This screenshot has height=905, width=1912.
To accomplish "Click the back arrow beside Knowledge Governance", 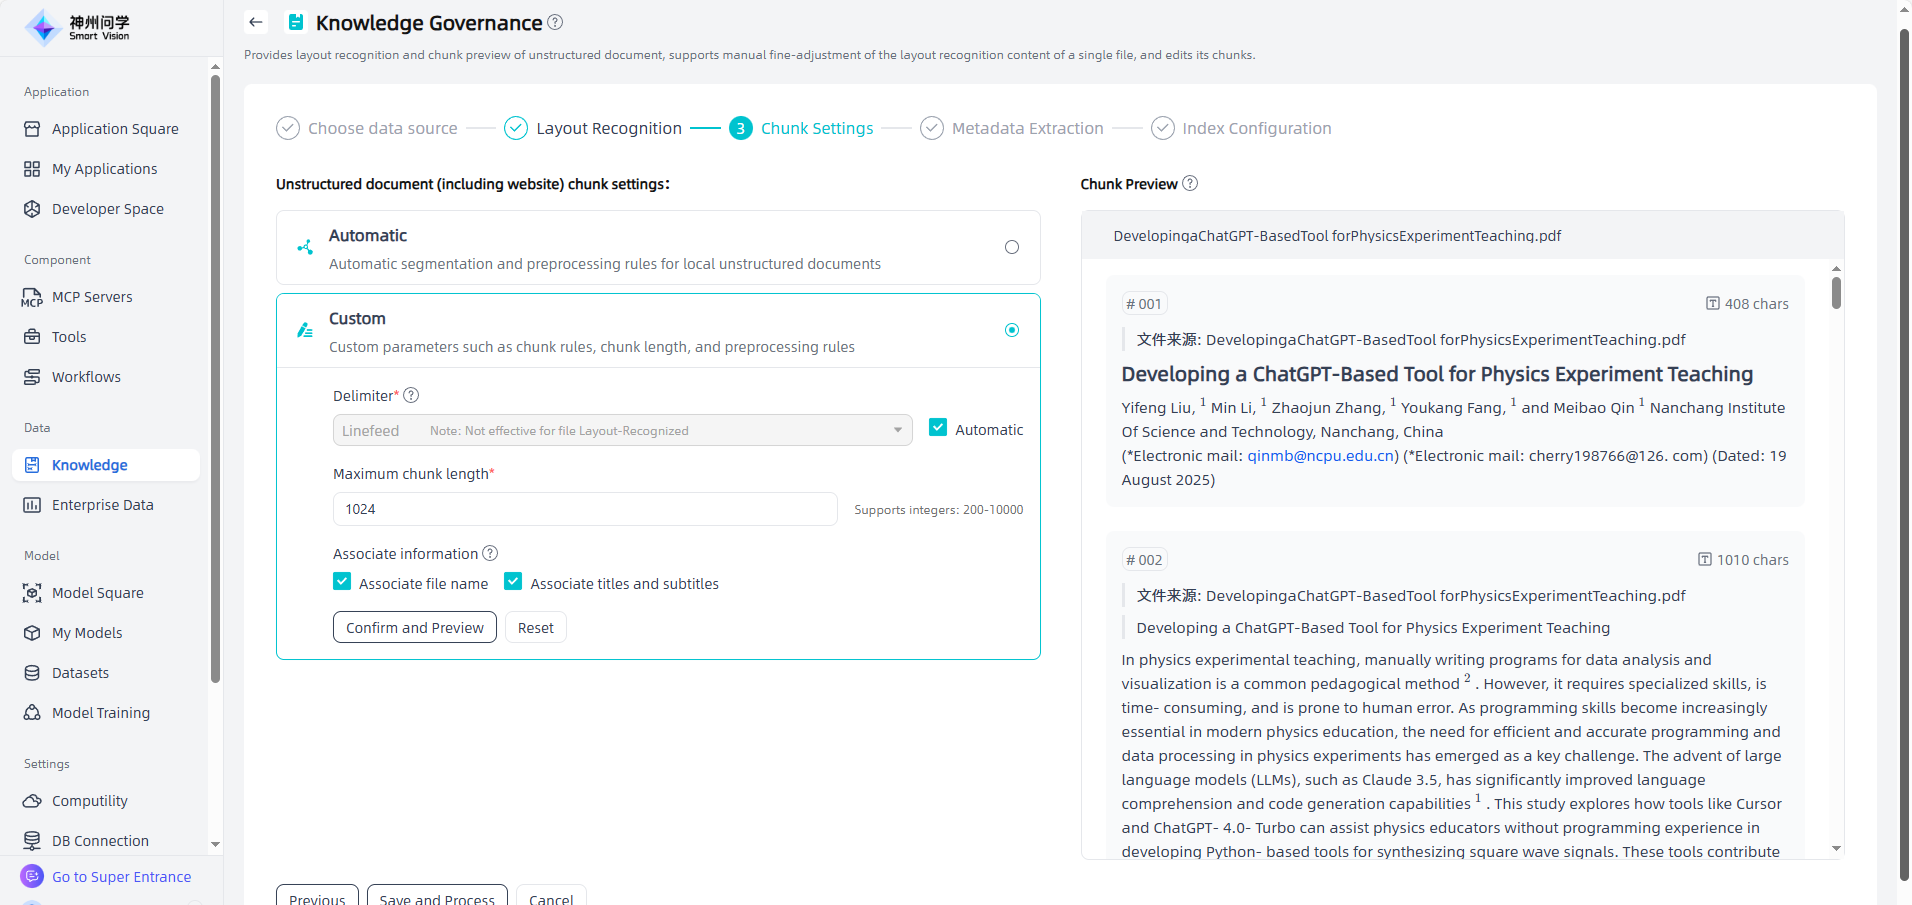I will (x=256, y=22).
